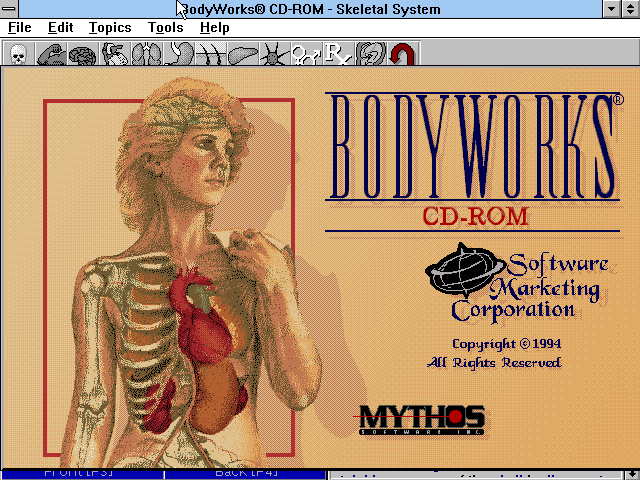Open the Muscular System flexed arm icon
This screenshot has height=480, width=640.
(x=51, y=54)
